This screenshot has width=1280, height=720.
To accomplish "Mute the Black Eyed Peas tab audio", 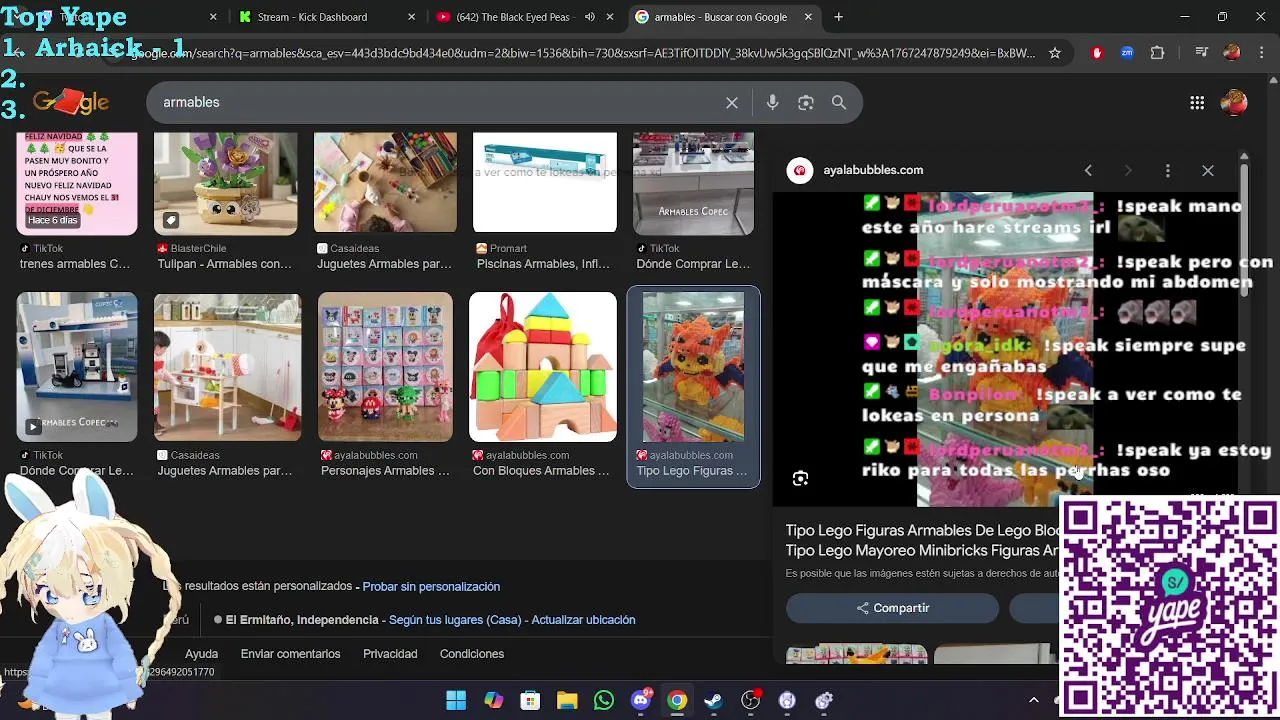I will (x=589, y=17).
